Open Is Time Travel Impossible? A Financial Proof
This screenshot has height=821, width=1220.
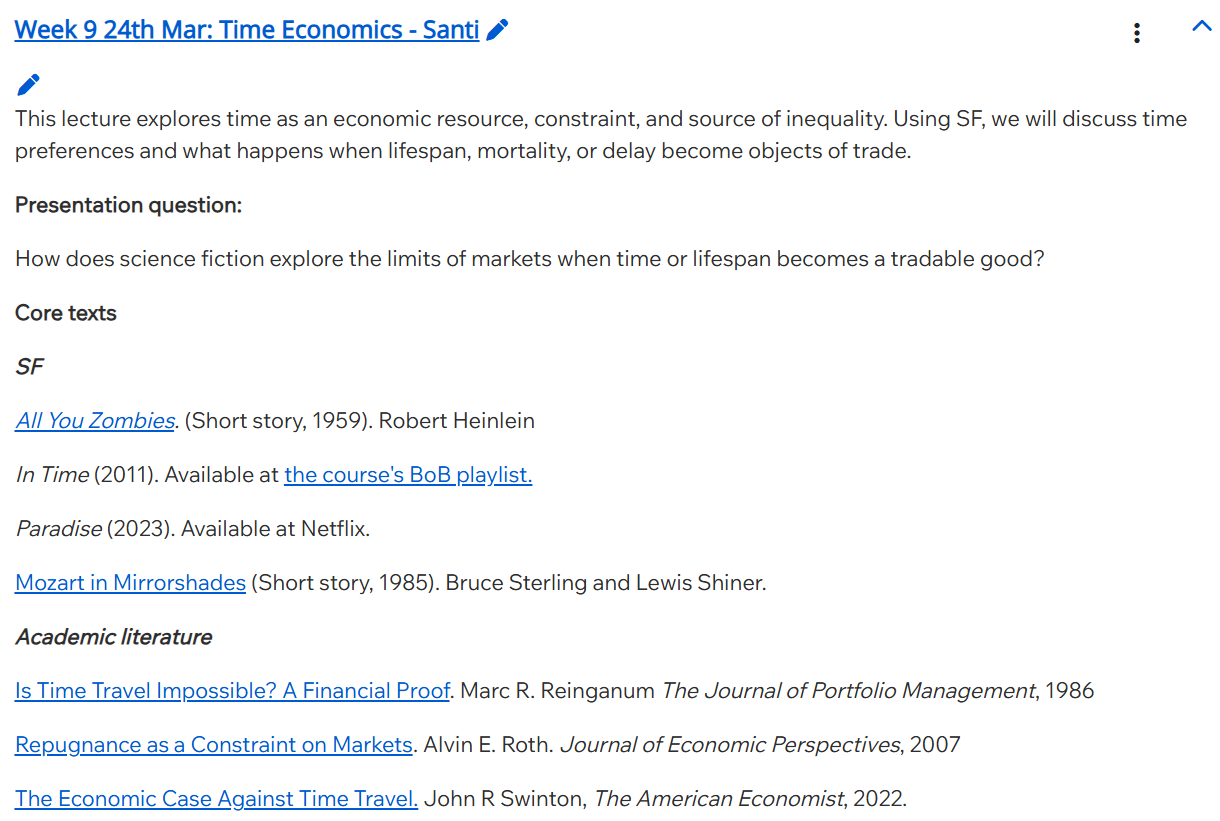[232, 691]
